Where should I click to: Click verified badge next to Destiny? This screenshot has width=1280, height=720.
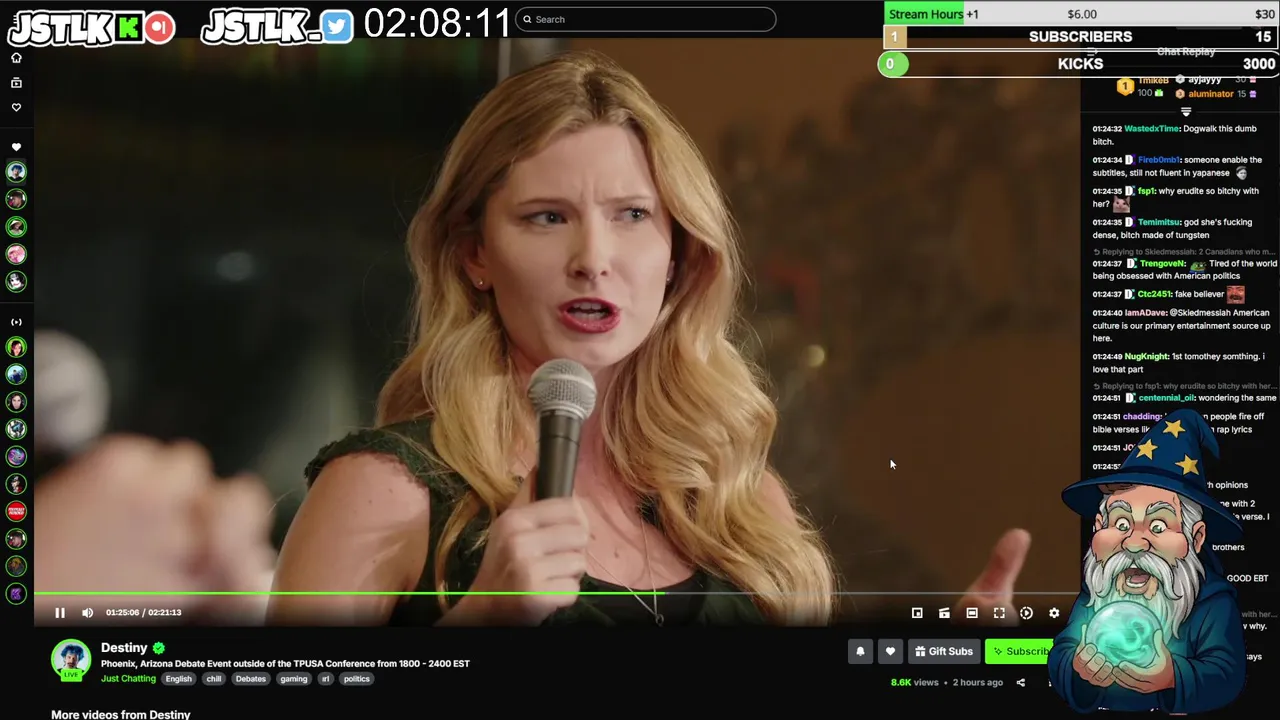pos(159,648)
